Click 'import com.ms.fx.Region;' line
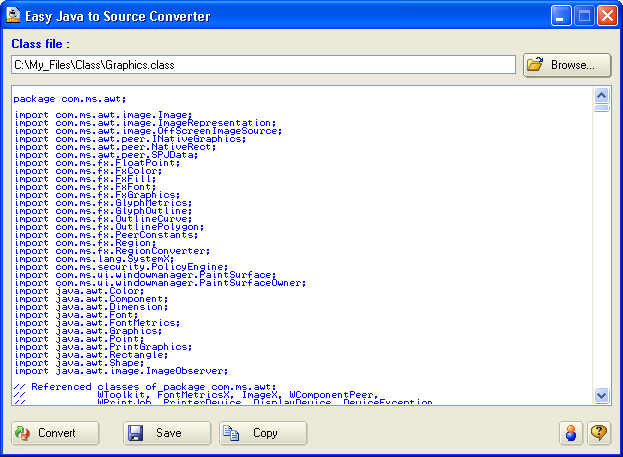The width and height of the screenshot is (623, 457). [85, 243]
